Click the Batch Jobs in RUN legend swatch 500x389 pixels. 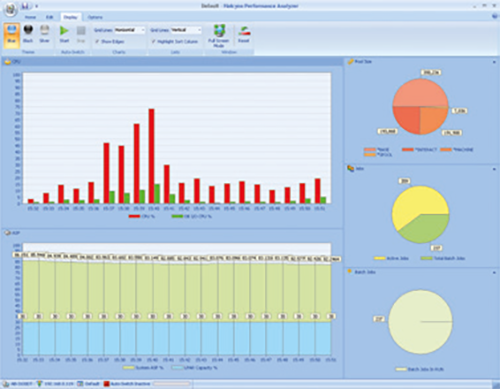pyautogui.click(x=401, y=369)
